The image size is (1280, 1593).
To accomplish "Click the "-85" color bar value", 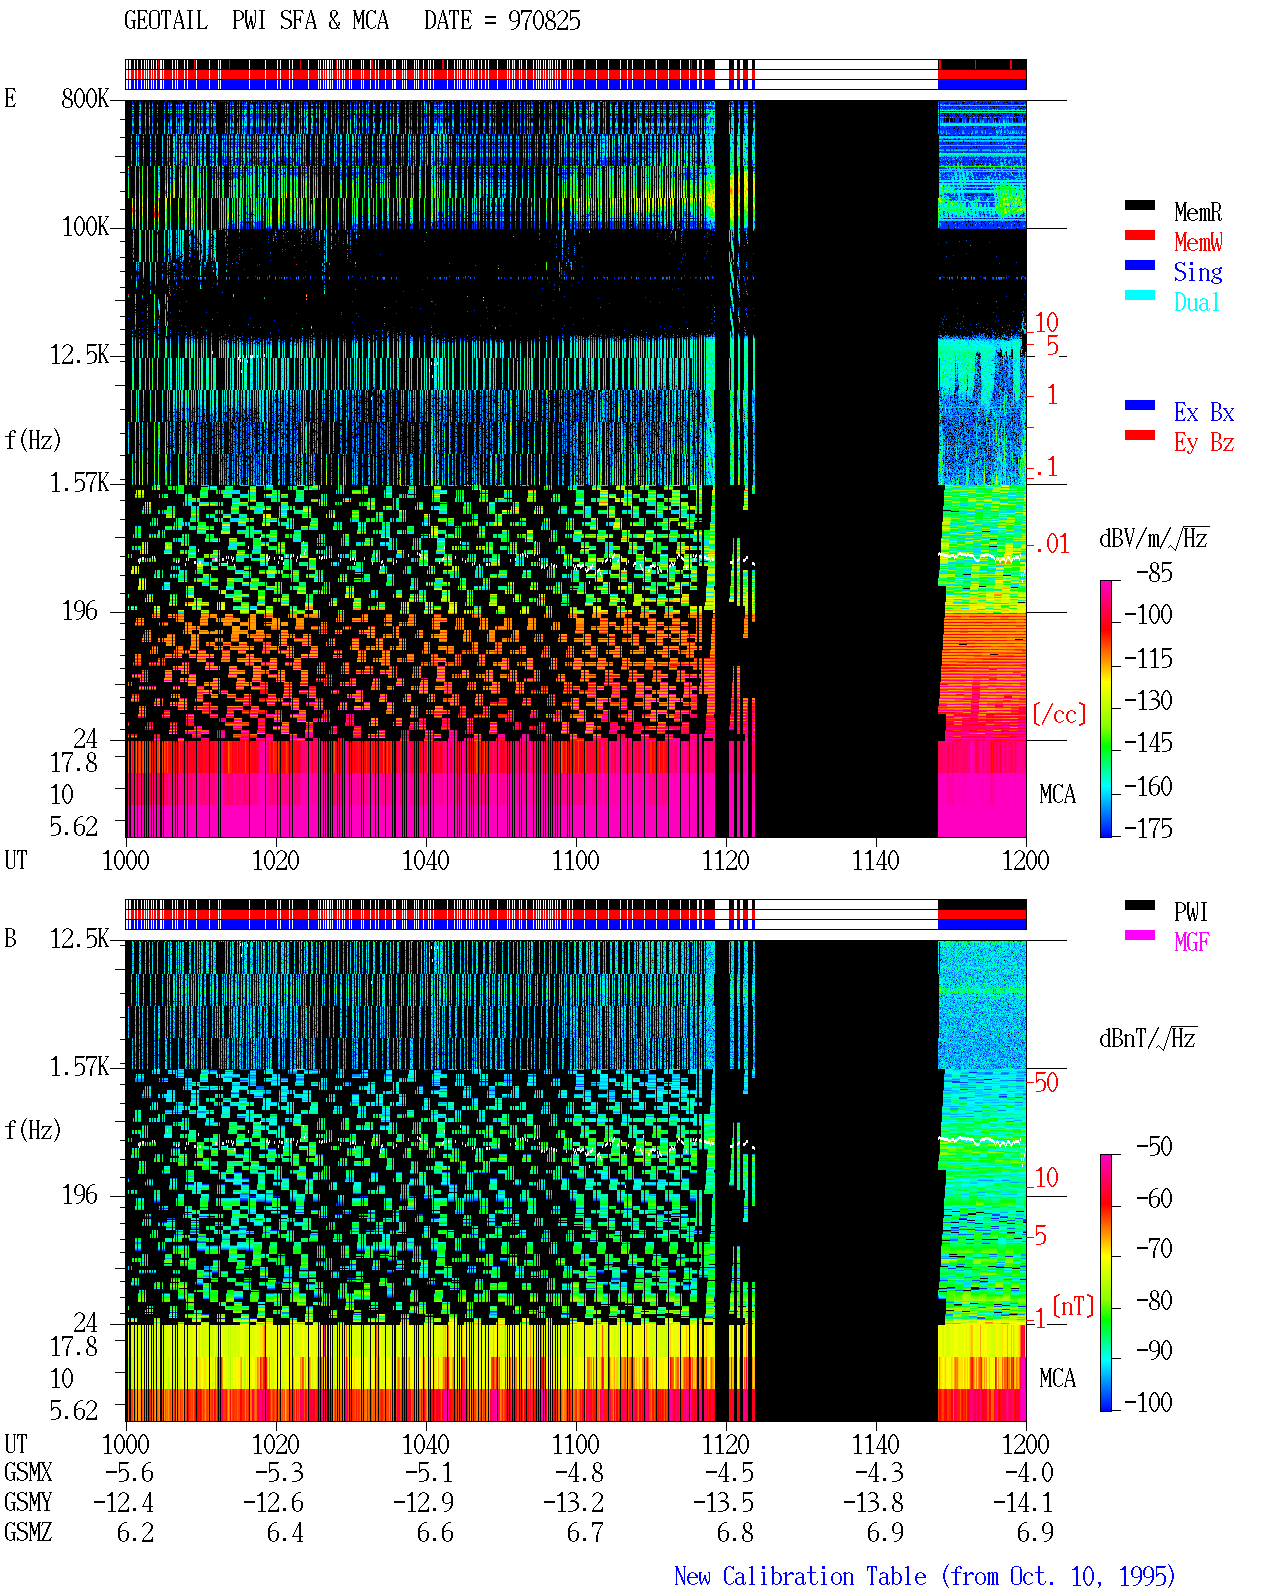I will point(1154,573).
